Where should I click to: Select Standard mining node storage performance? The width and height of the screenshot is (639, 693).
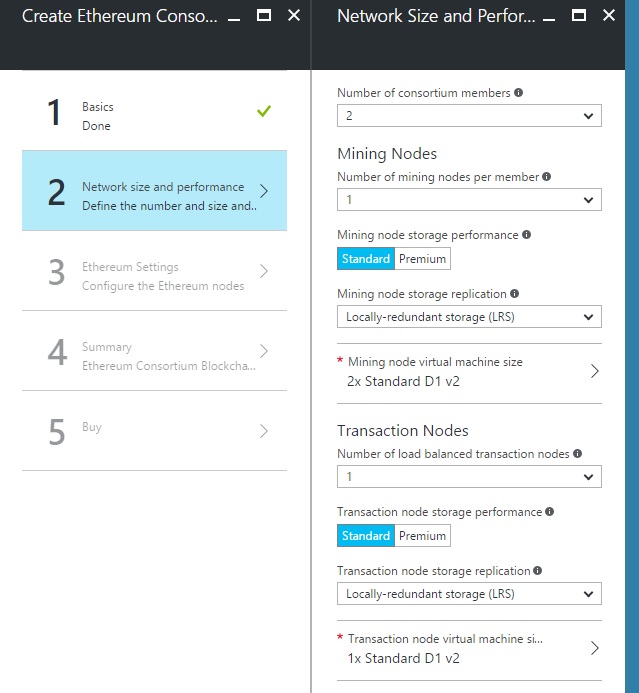366,259
